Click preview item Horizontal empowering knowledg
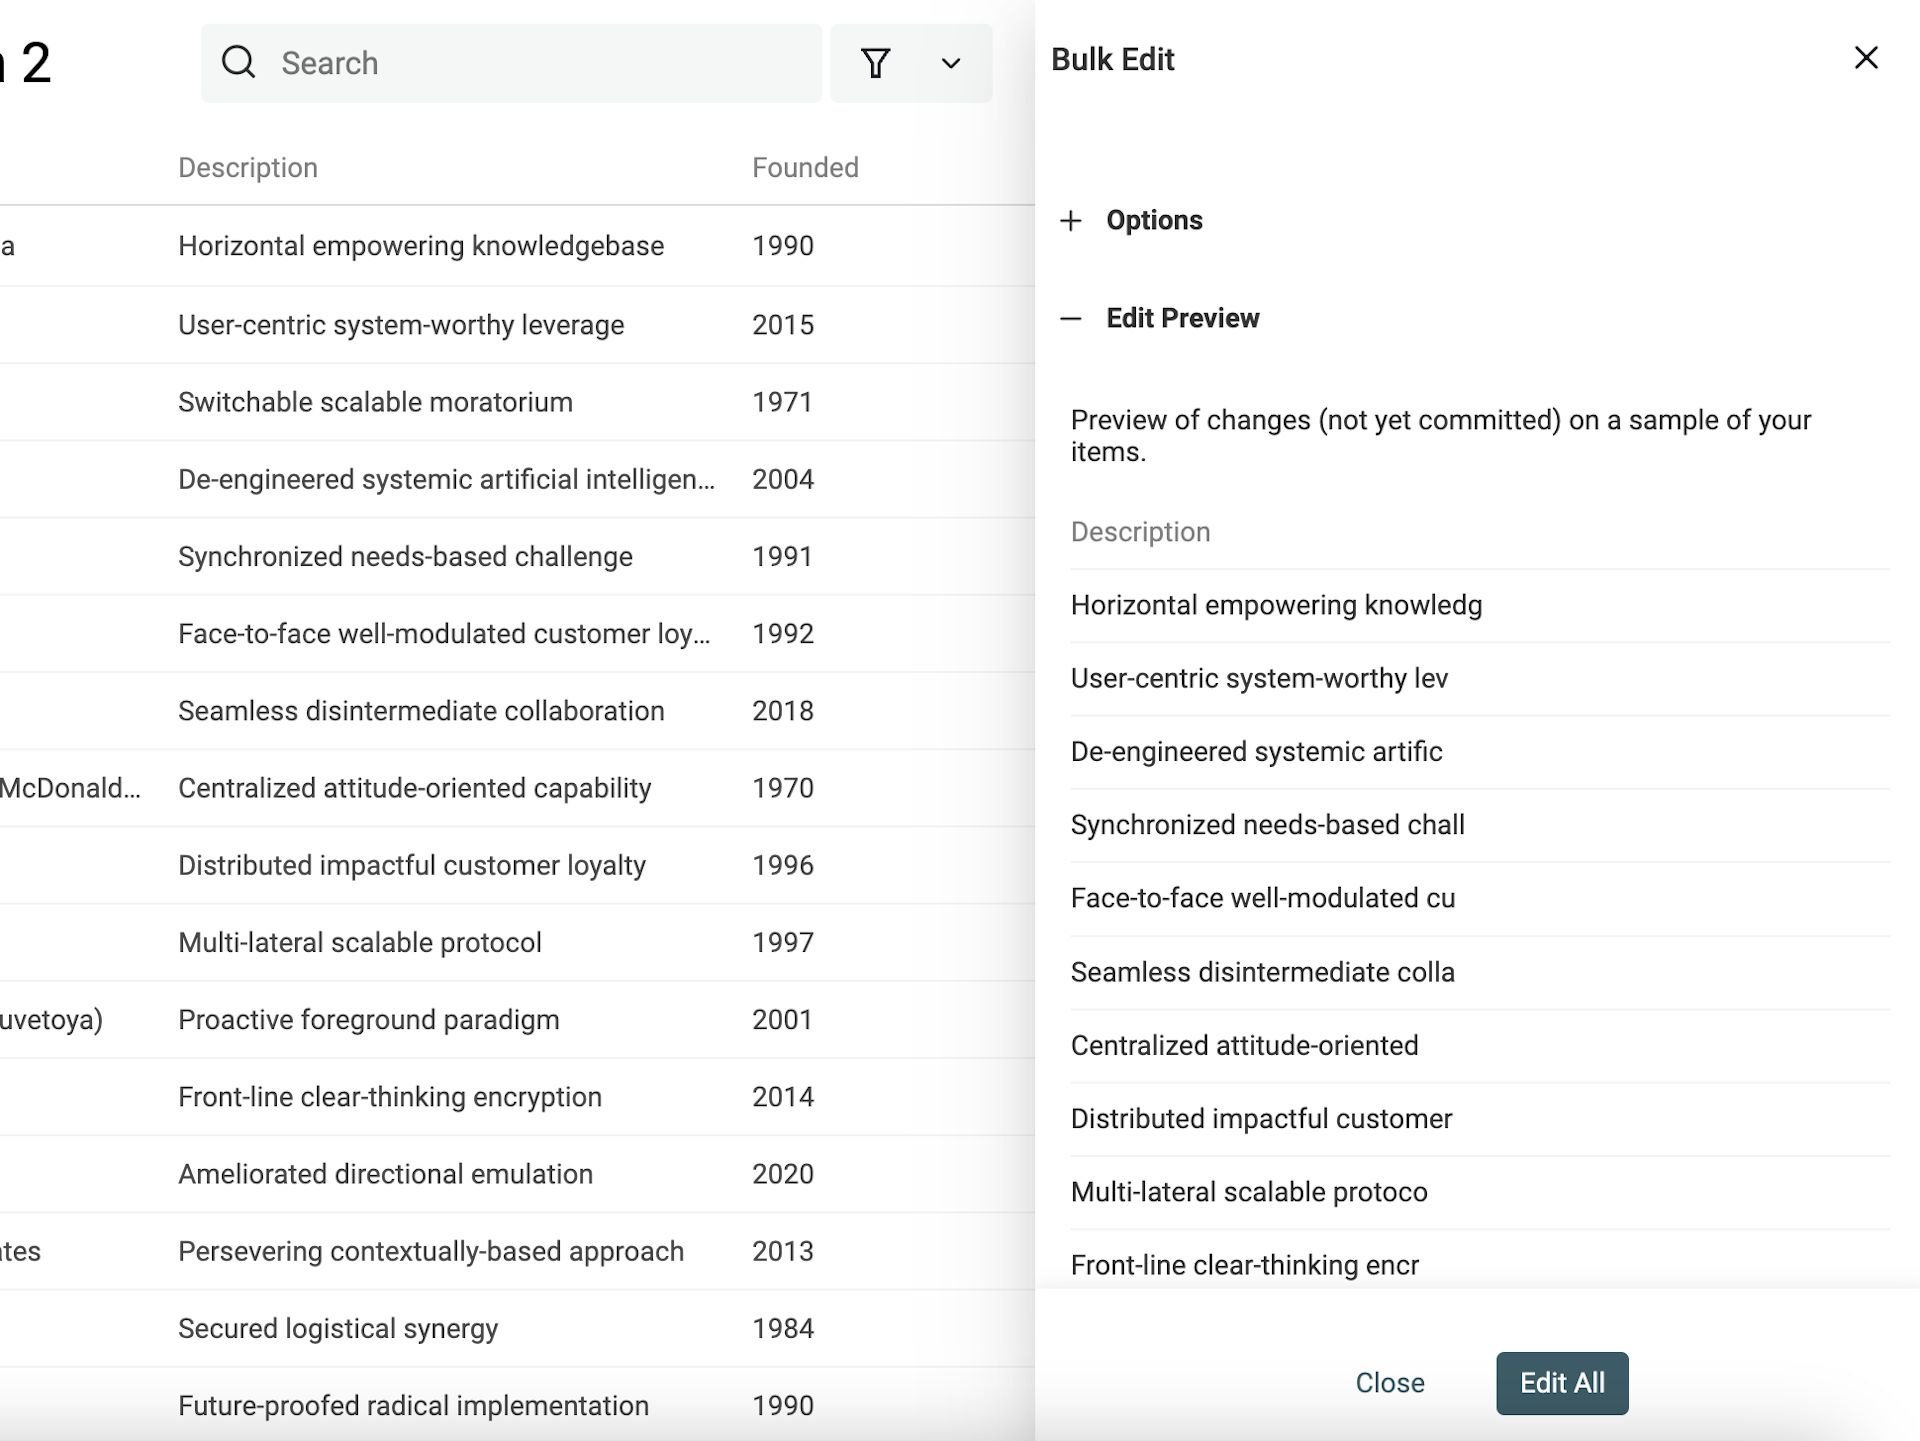Screen dimensions: 1920x1441 (1276, 606)
